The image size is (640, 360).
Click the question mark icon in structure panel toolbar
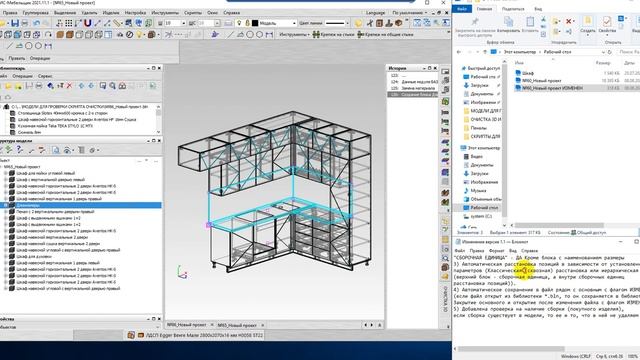click(x=19, y=150)
